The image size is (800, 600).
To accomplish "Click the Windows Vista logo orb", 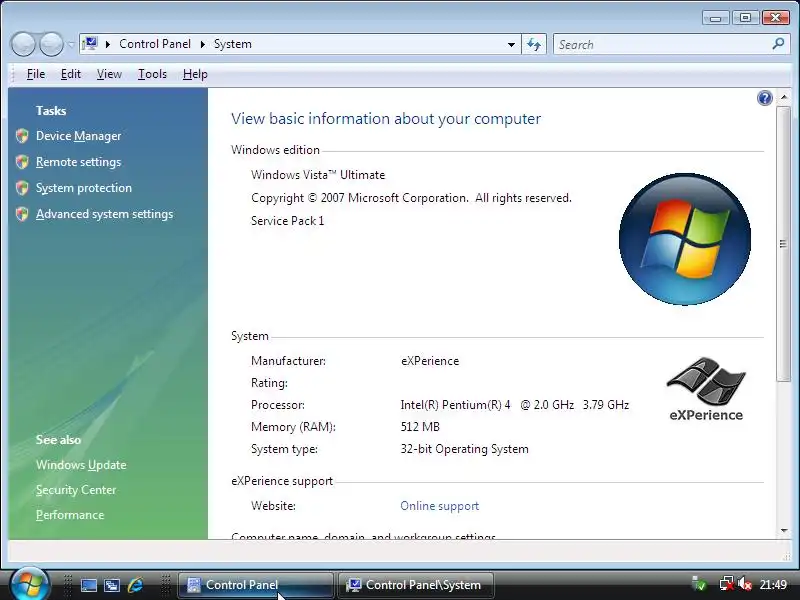I will [x=684, y=239].
